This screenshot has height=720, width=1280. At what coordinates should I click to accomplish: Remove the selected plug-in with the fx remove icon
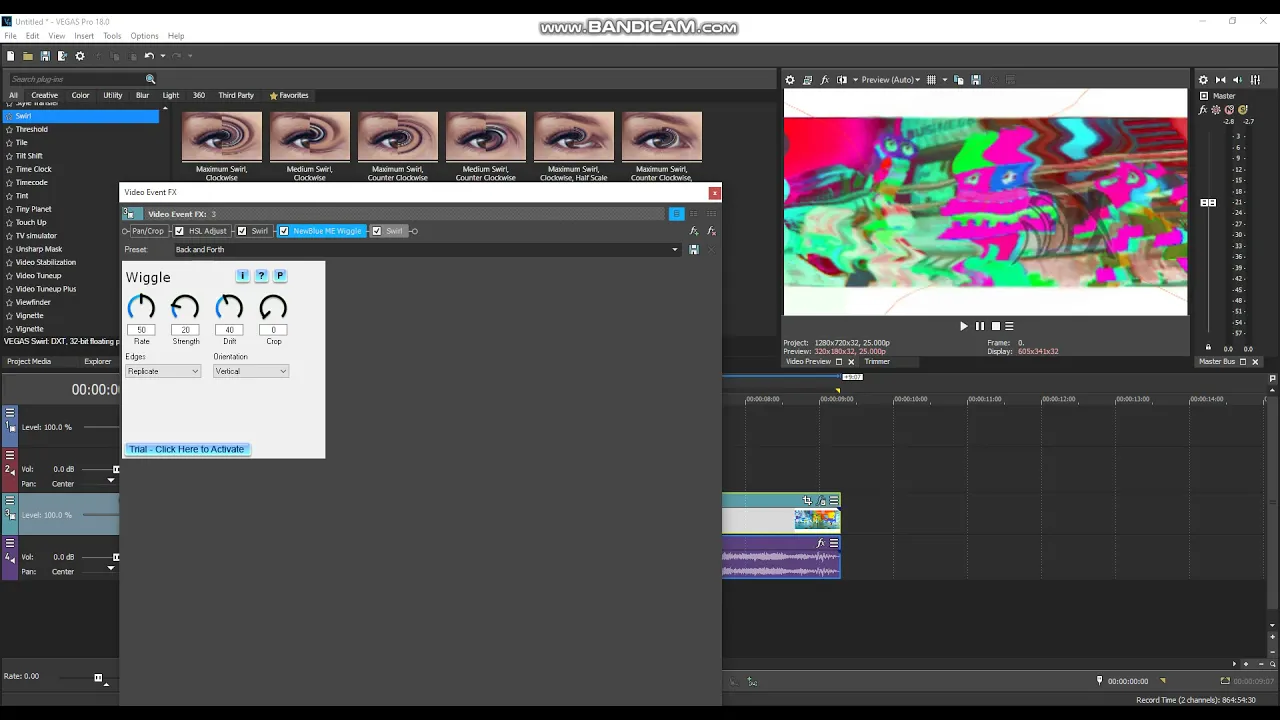[x=711, y=231]
